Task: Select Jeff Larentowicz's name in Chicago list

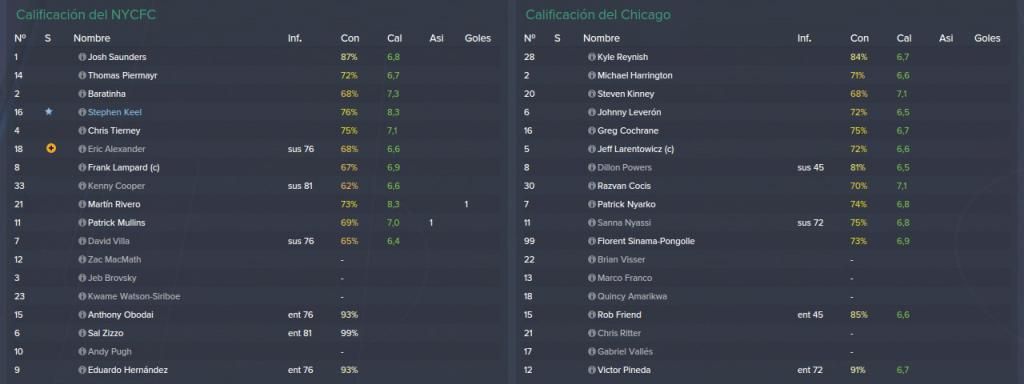Action: (635, 150)
